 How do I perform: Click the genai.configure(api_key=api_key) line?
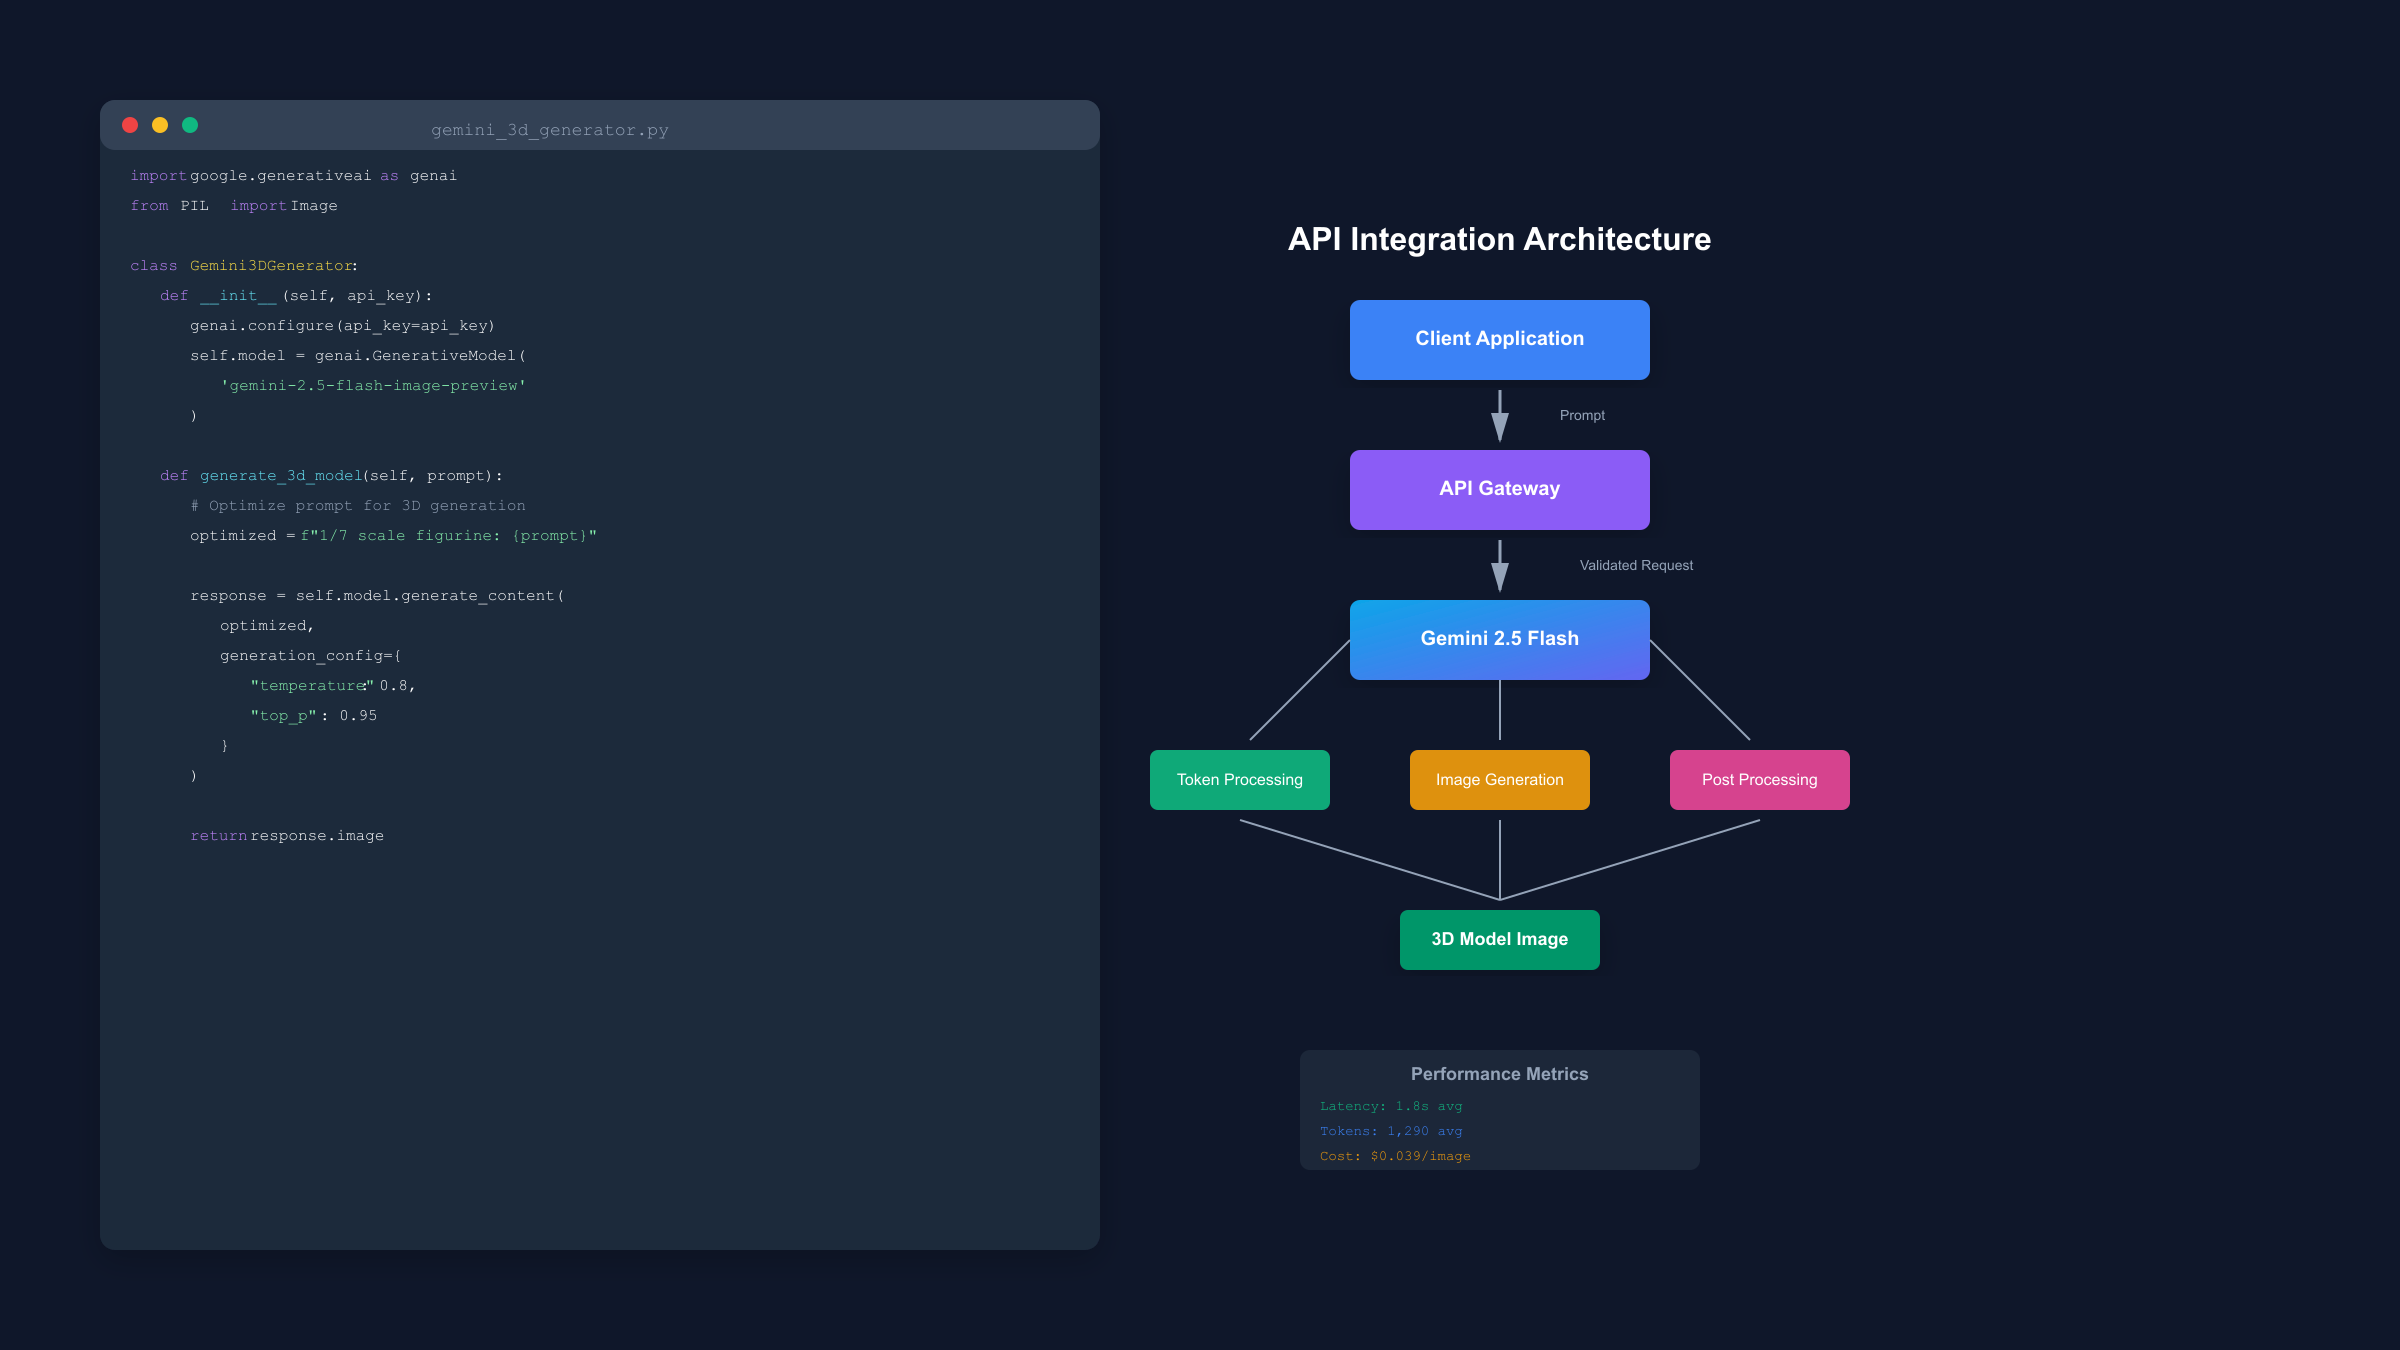click(x=343, y=326)
